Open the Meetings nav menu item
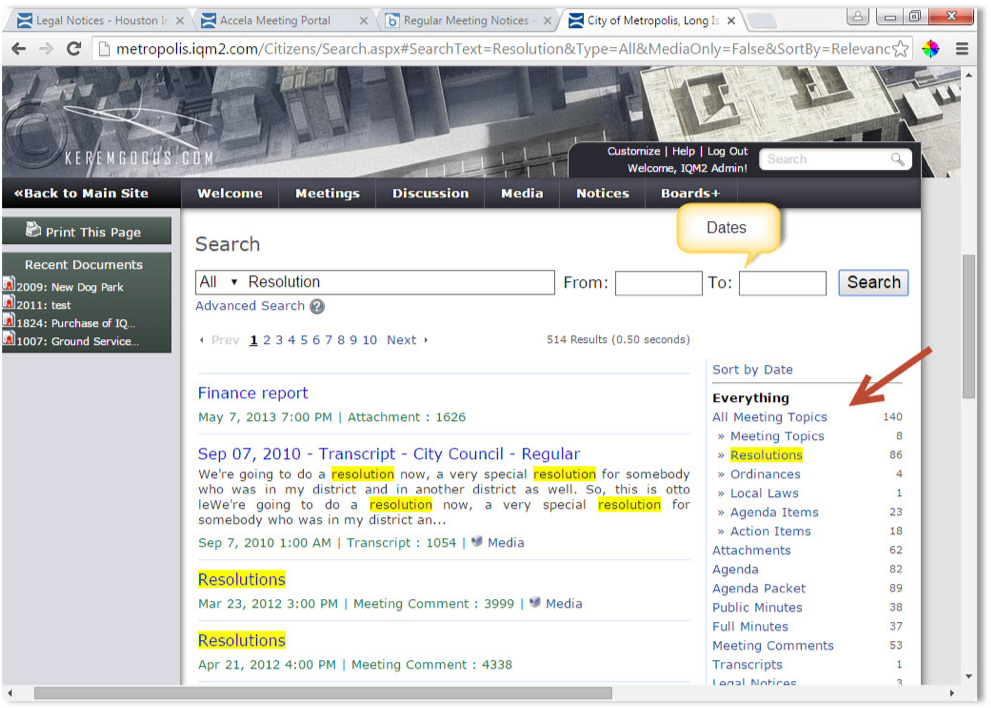The width and height of the screenshot is (991, 708). 327,193
